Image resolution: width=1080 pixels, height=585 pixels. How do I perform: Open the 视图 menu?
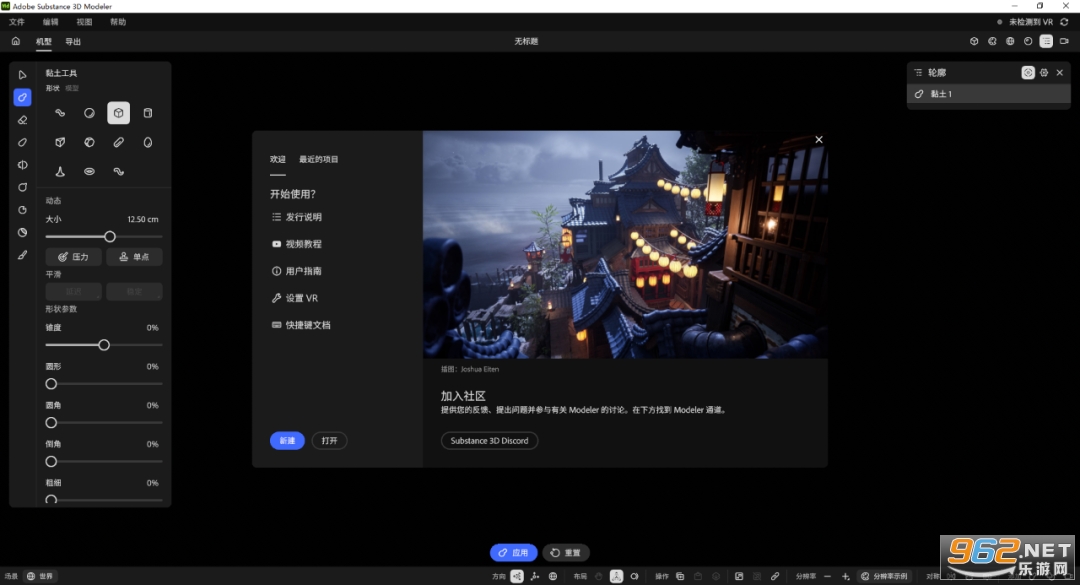[84, 22]
